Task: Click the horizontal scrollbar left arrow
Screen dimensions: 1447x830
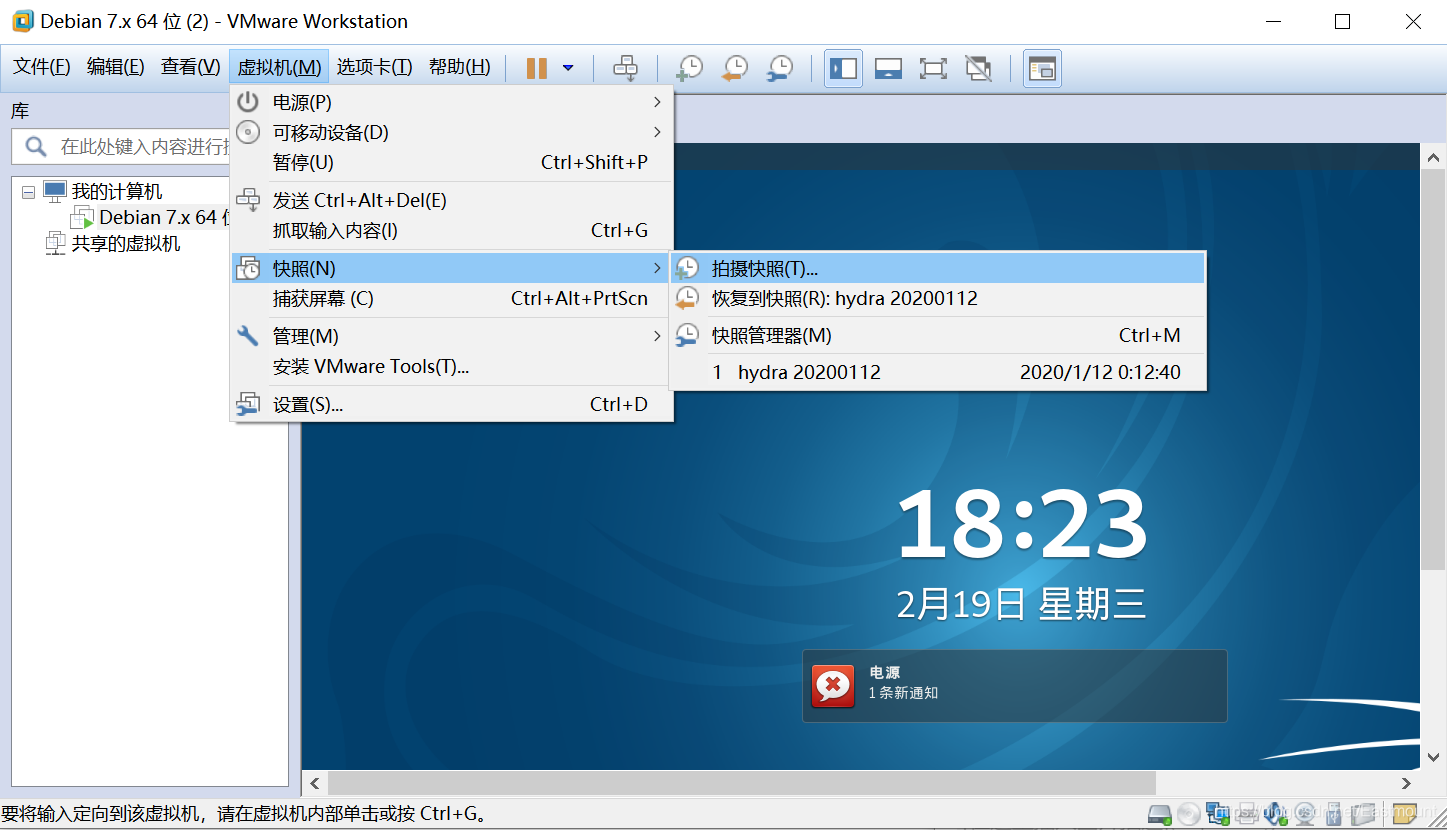Action: 314,783
